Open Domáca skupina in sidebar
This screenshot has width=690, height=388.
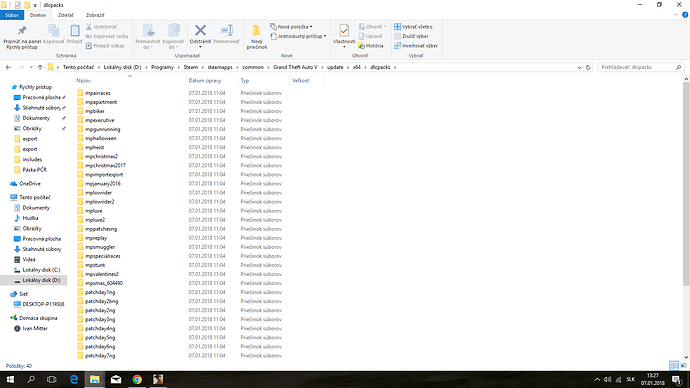[38, 318]
